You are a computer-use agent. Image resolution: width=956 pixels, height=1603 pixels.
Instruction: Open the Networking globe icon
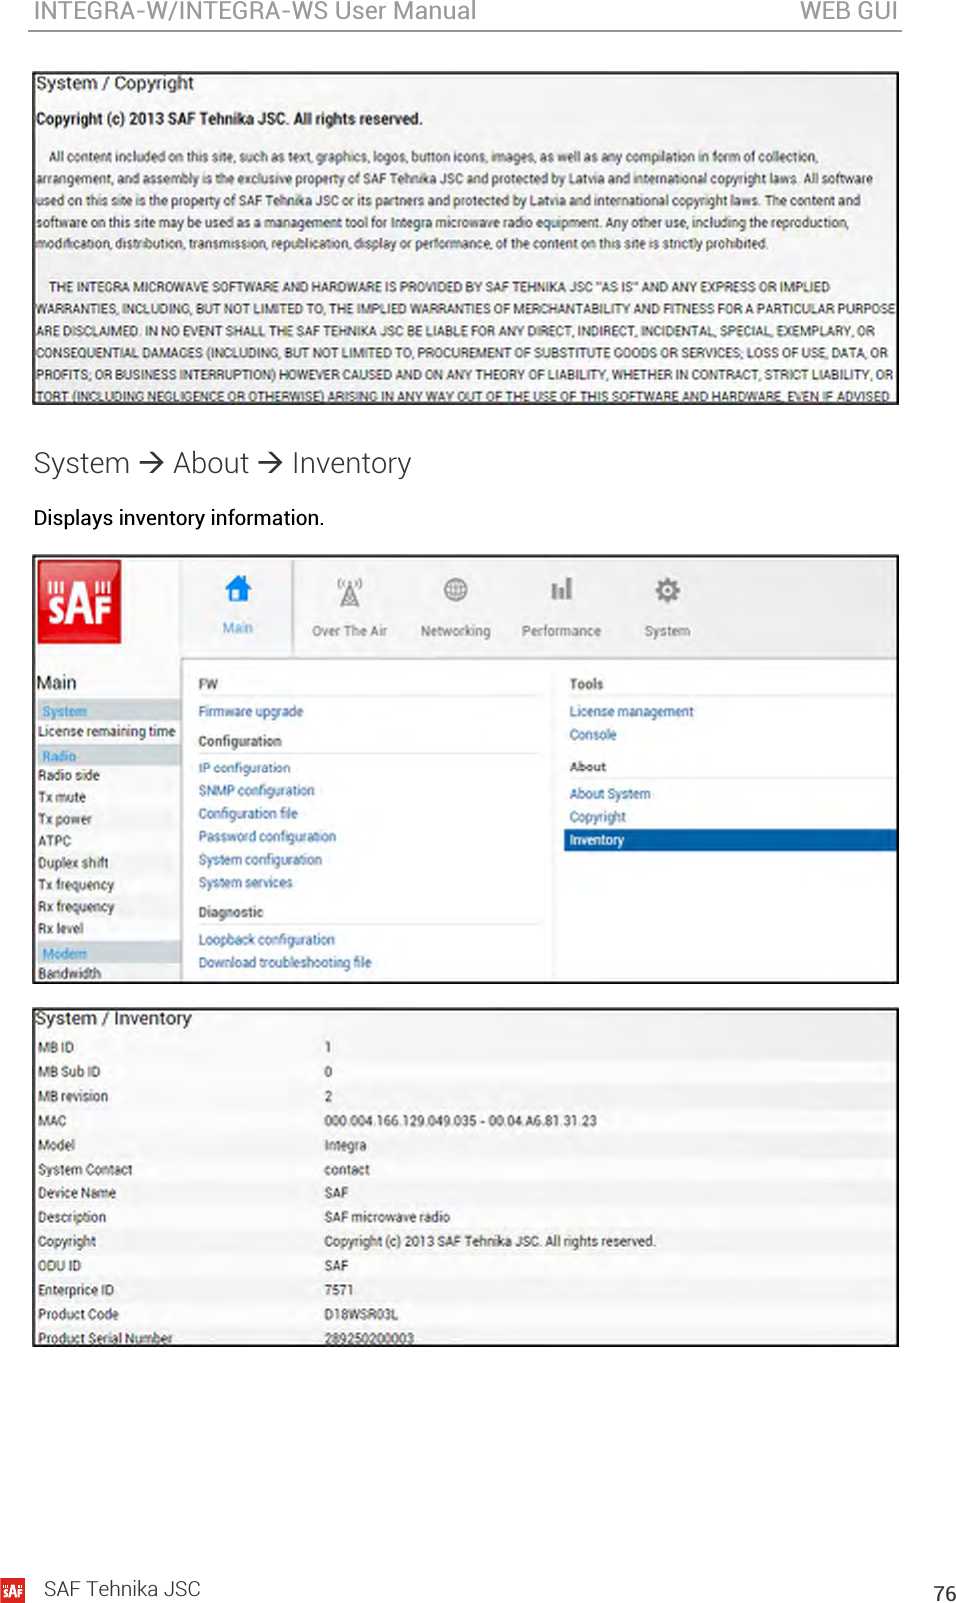[455, 590]
